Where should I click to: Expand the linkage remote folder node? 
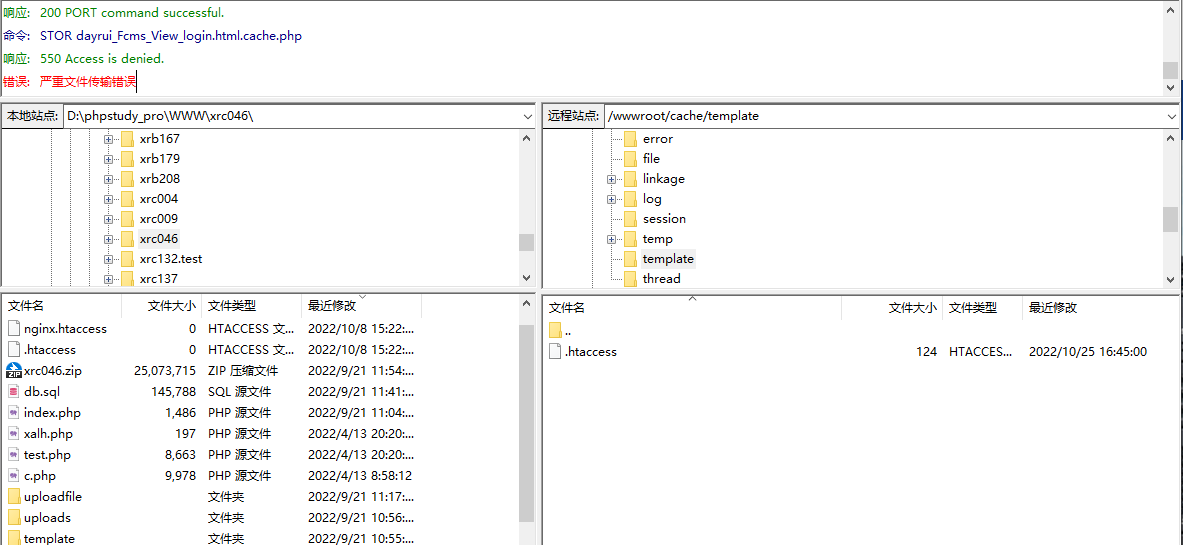coord(611,179)
